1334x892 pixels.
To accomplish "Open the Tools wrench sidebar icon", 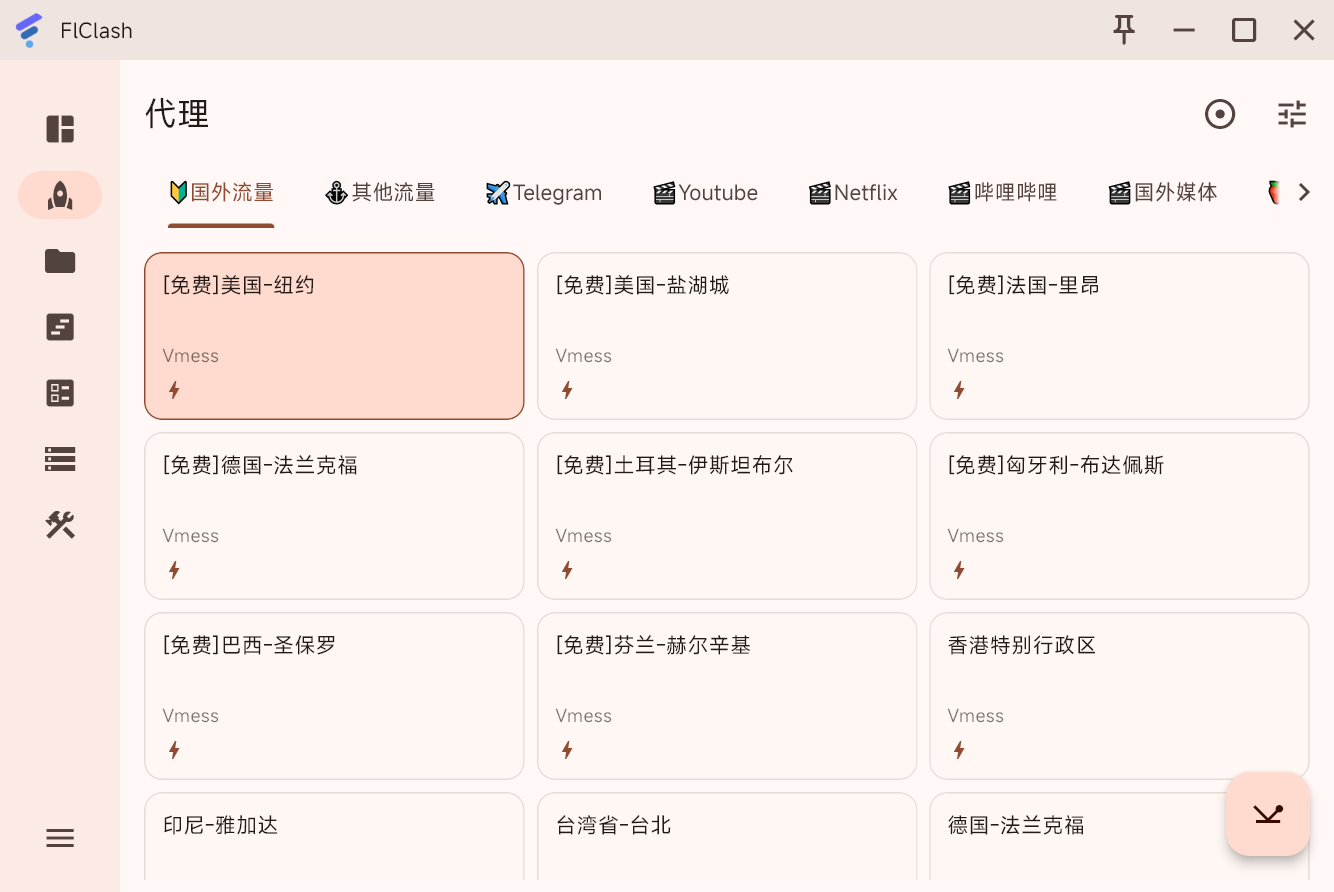I will click(x=60, y=525).
